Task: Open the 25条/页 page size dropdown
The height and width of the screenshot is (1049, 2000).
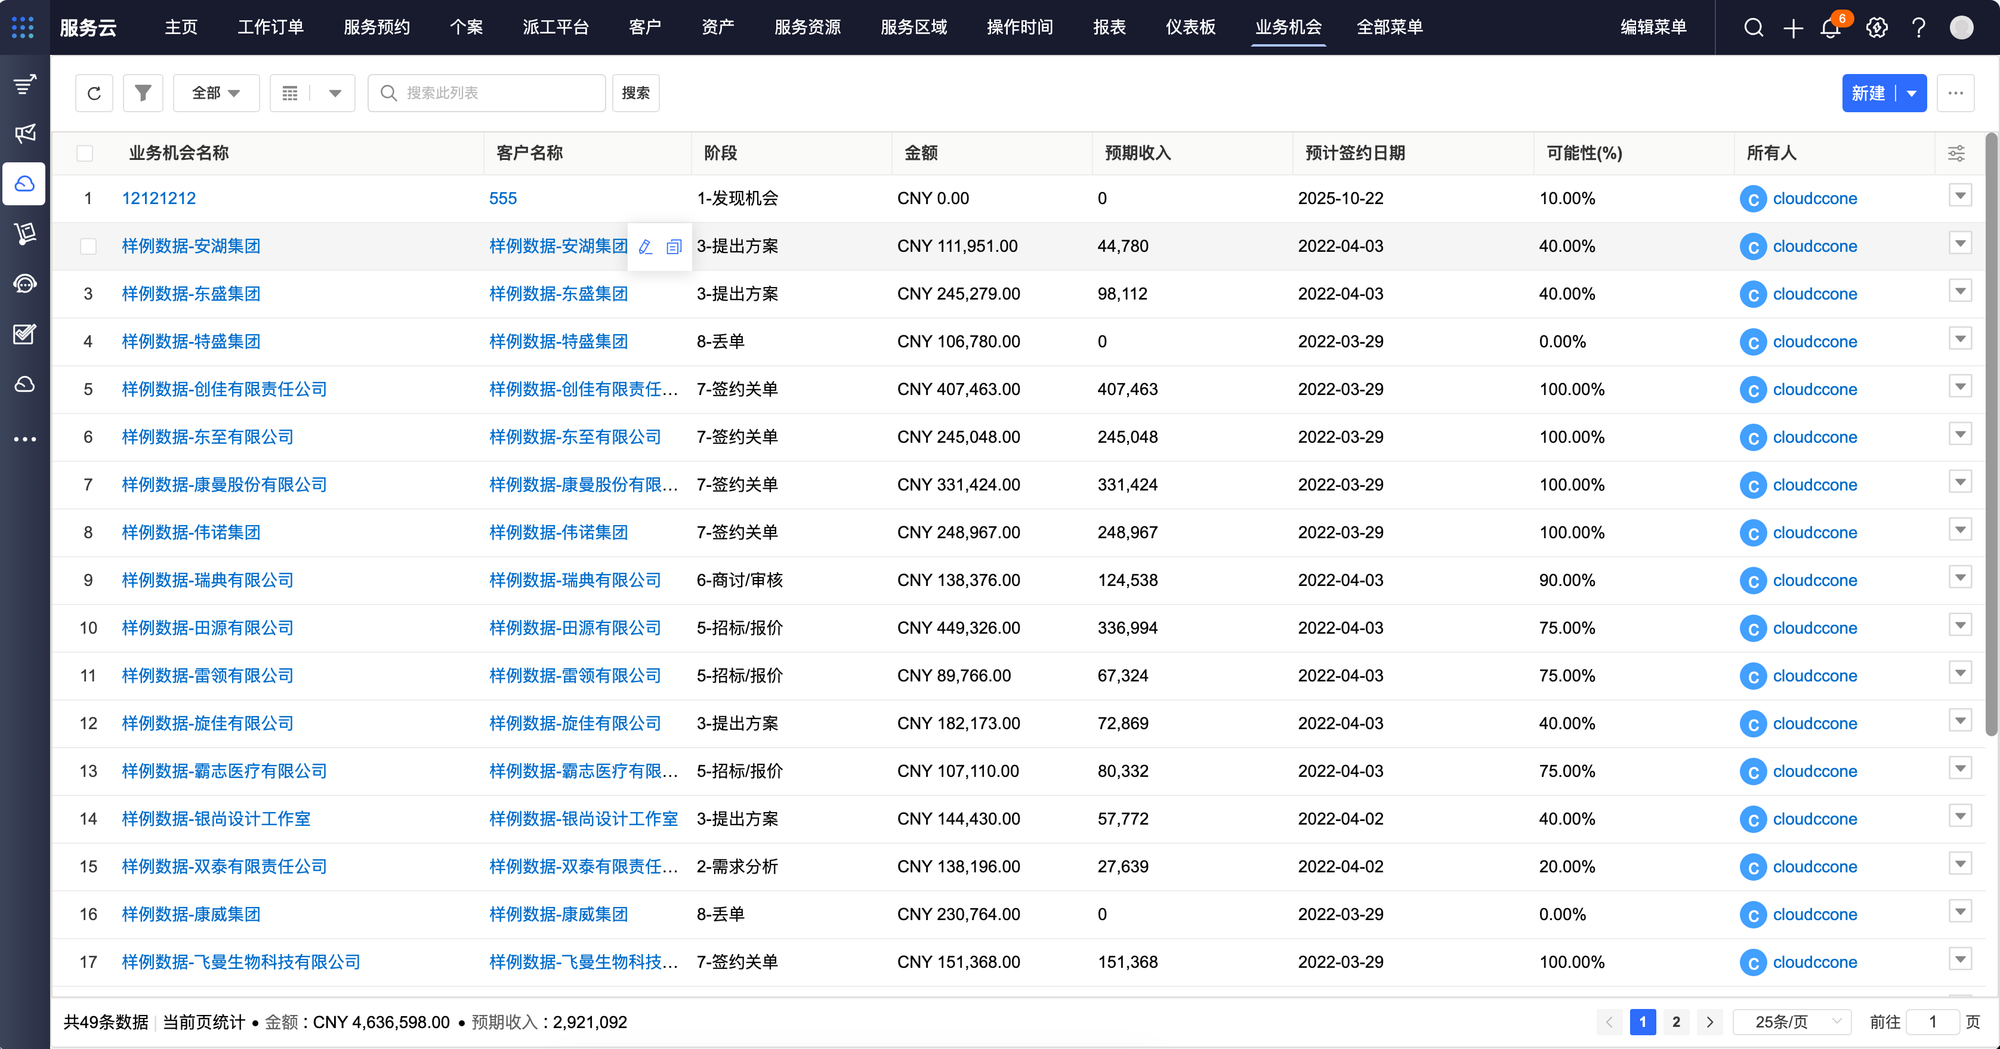Action: [1797, 1022]
